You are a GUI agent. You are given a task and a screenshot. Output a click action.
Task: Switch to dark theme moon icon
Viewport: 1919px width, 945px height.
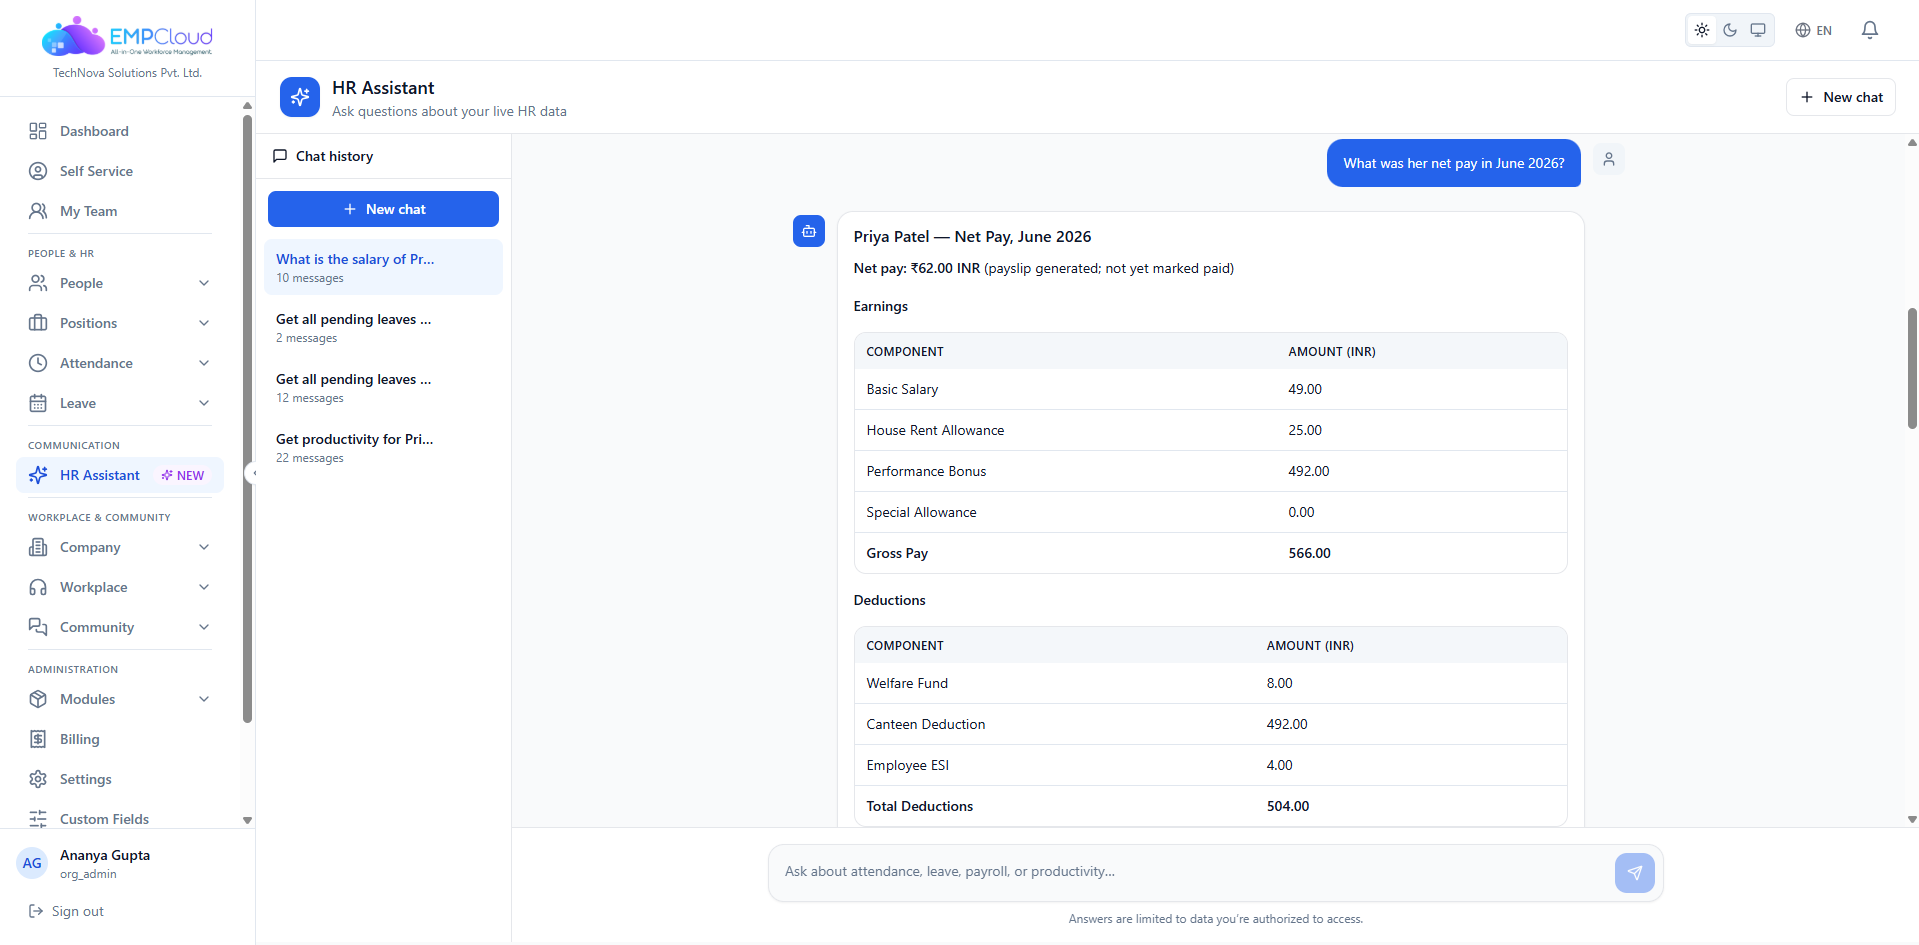click(1730, 30)
